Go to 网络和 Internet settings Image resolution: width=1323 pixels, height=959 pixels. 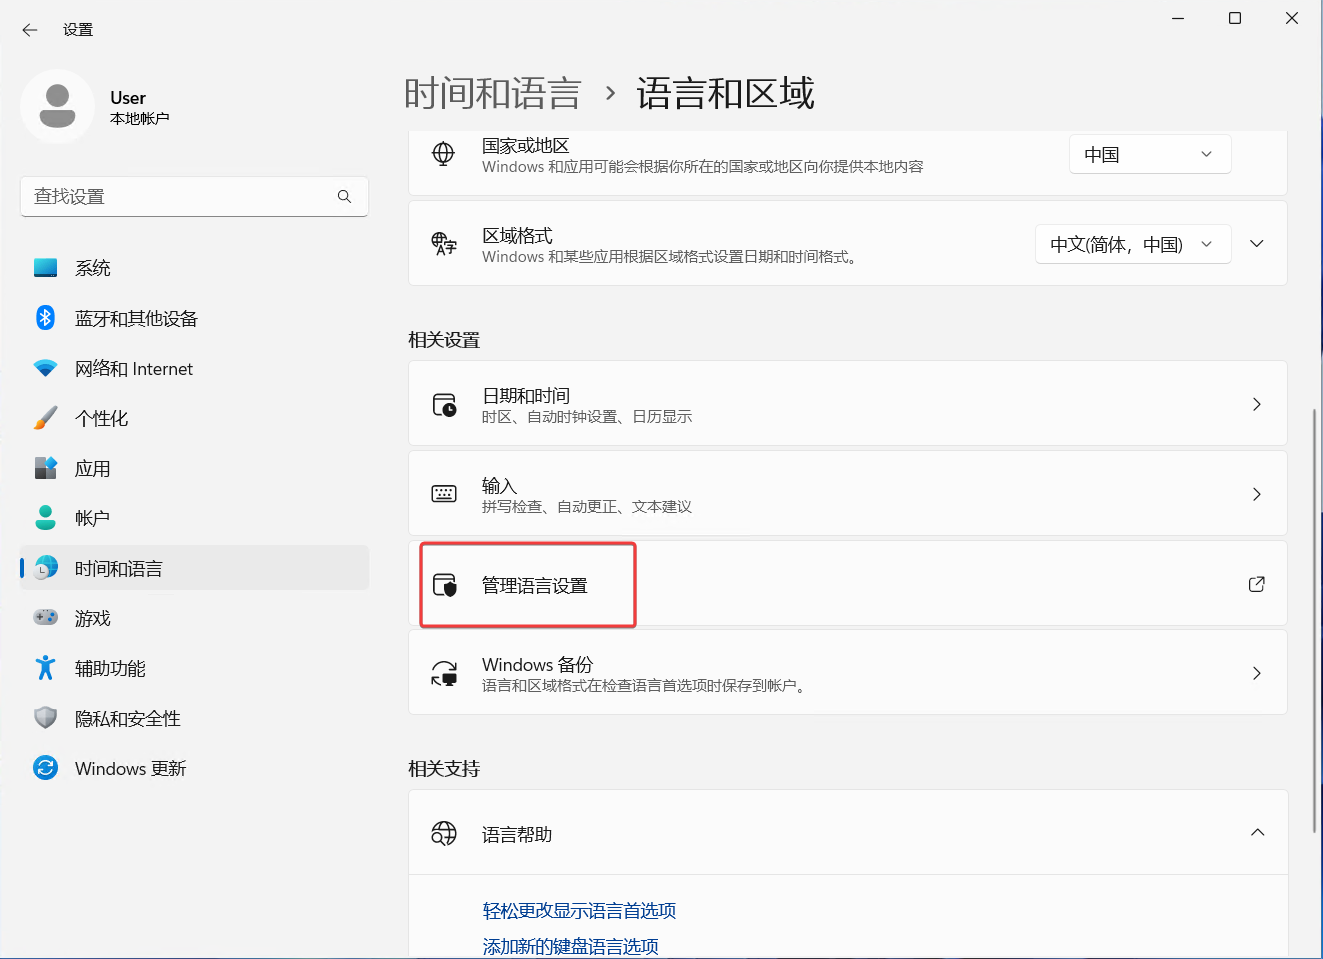click(133, 368)
